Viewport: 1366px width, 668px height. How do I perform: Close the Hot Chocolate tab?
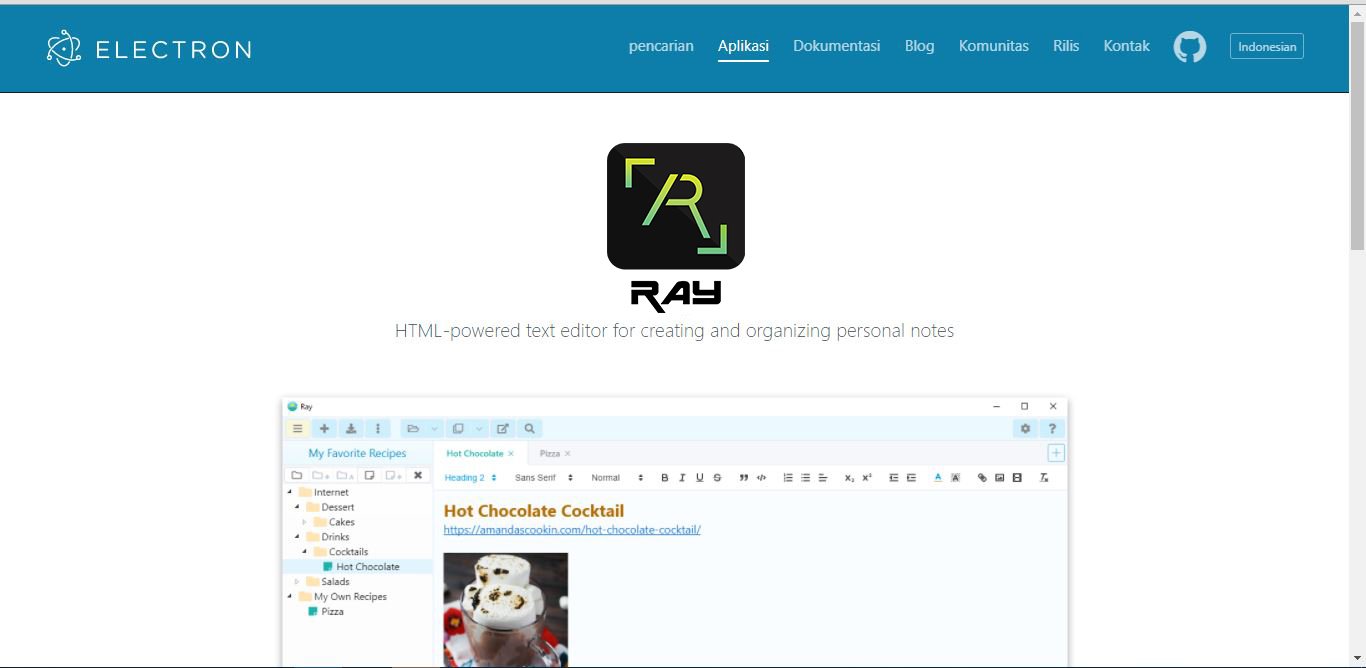(x=511, y=454)
